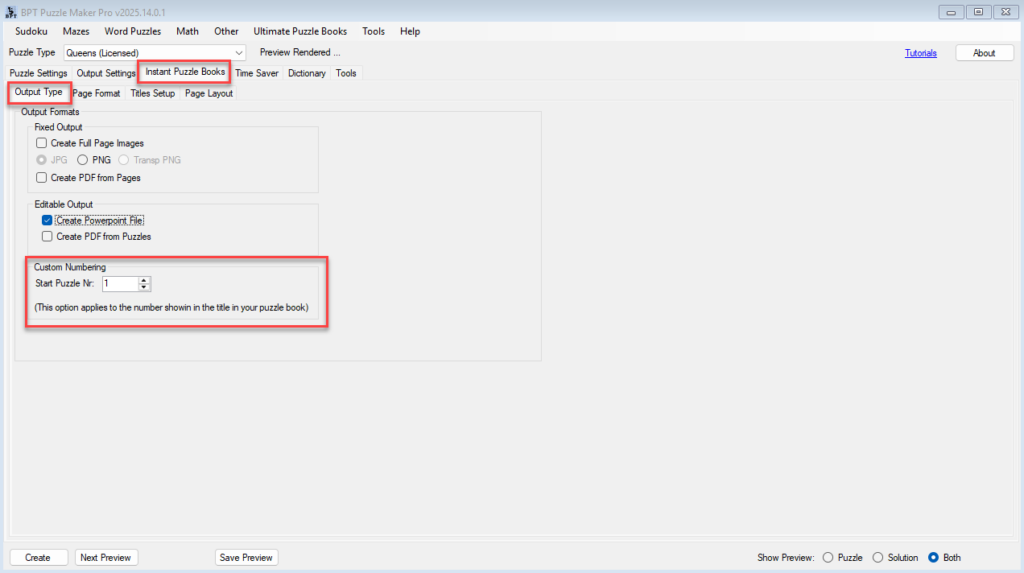This screenshot has width=1024, height=573.
Task: Click the BPT Puzzle Maker app icon
Action: [x=11, y=11]
